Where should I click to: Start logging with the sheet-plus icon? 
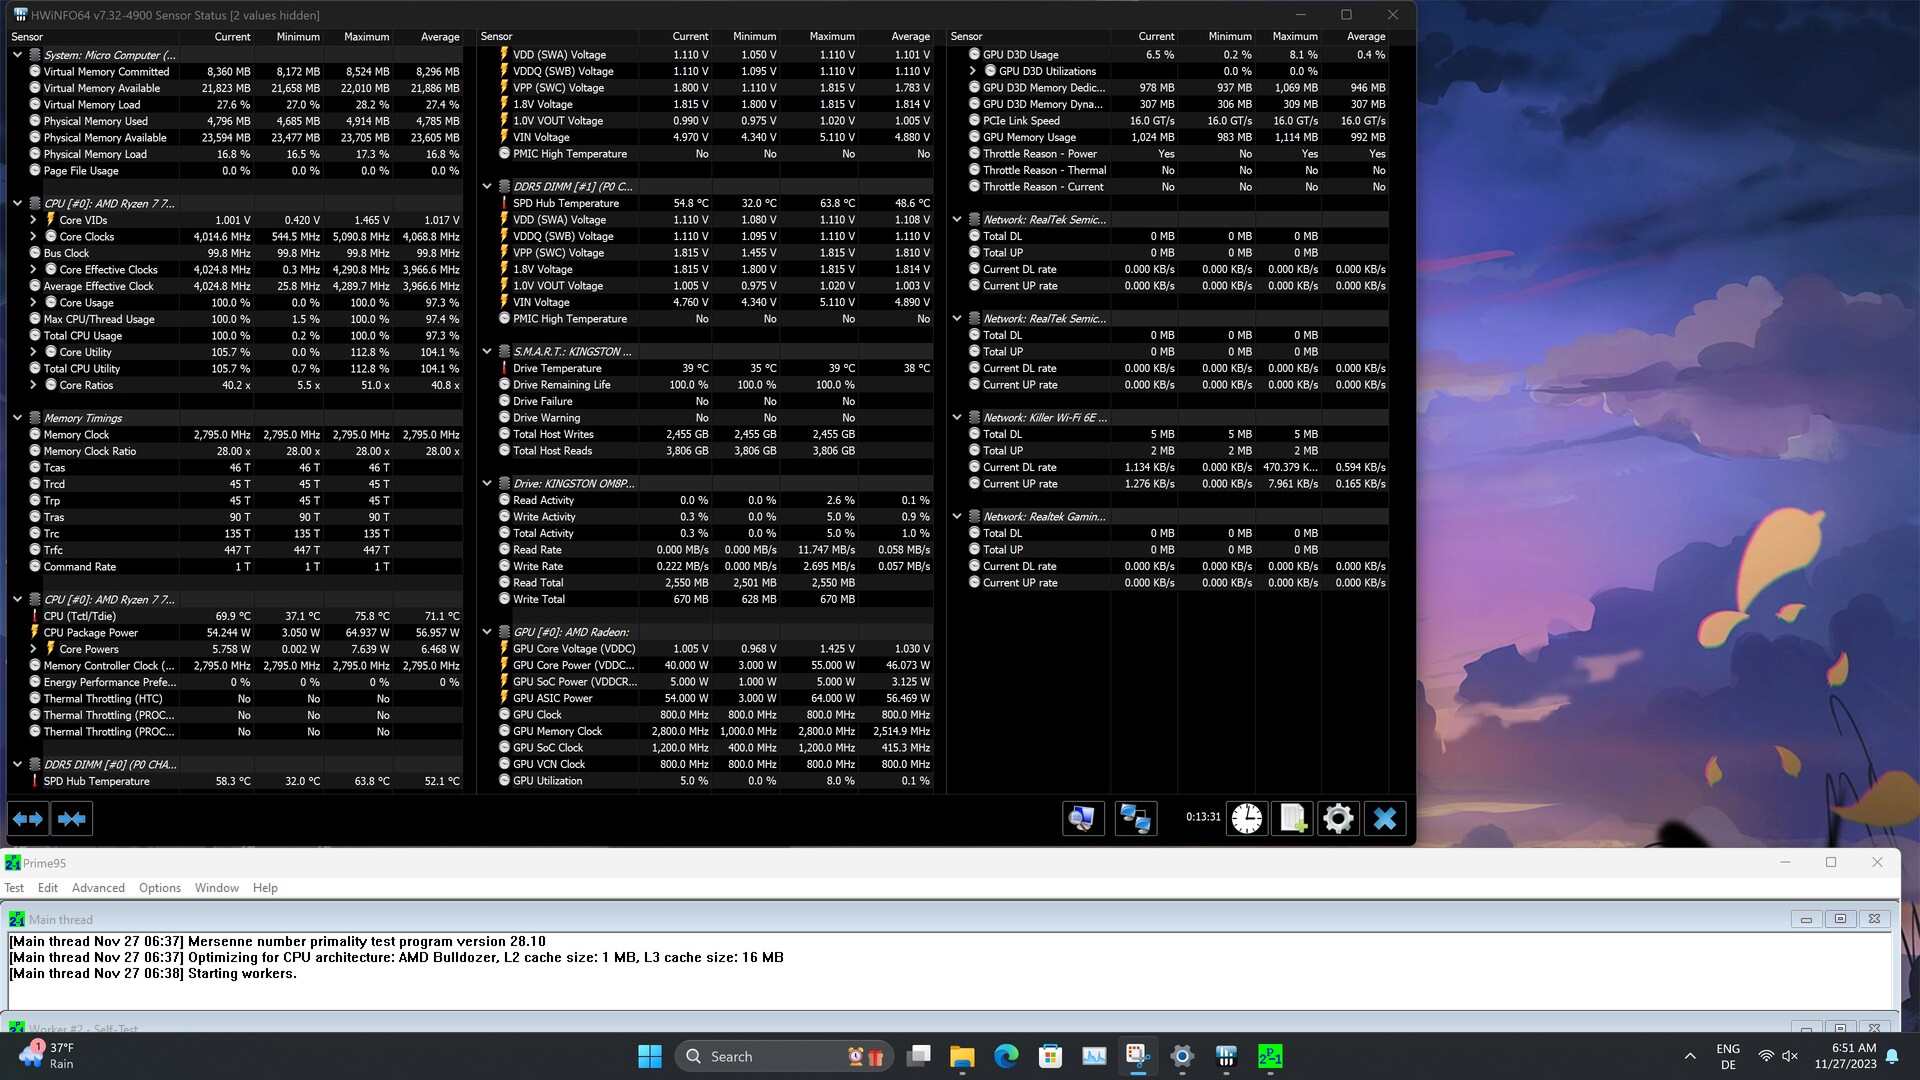(x=1292, y=819)
